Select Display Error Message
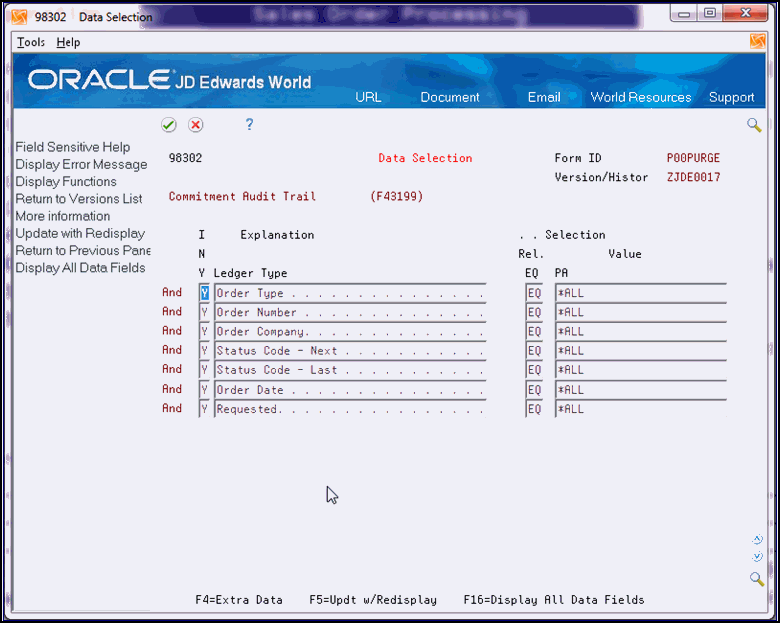The width and height of the screenshot is (780, 623). [81, 164]
